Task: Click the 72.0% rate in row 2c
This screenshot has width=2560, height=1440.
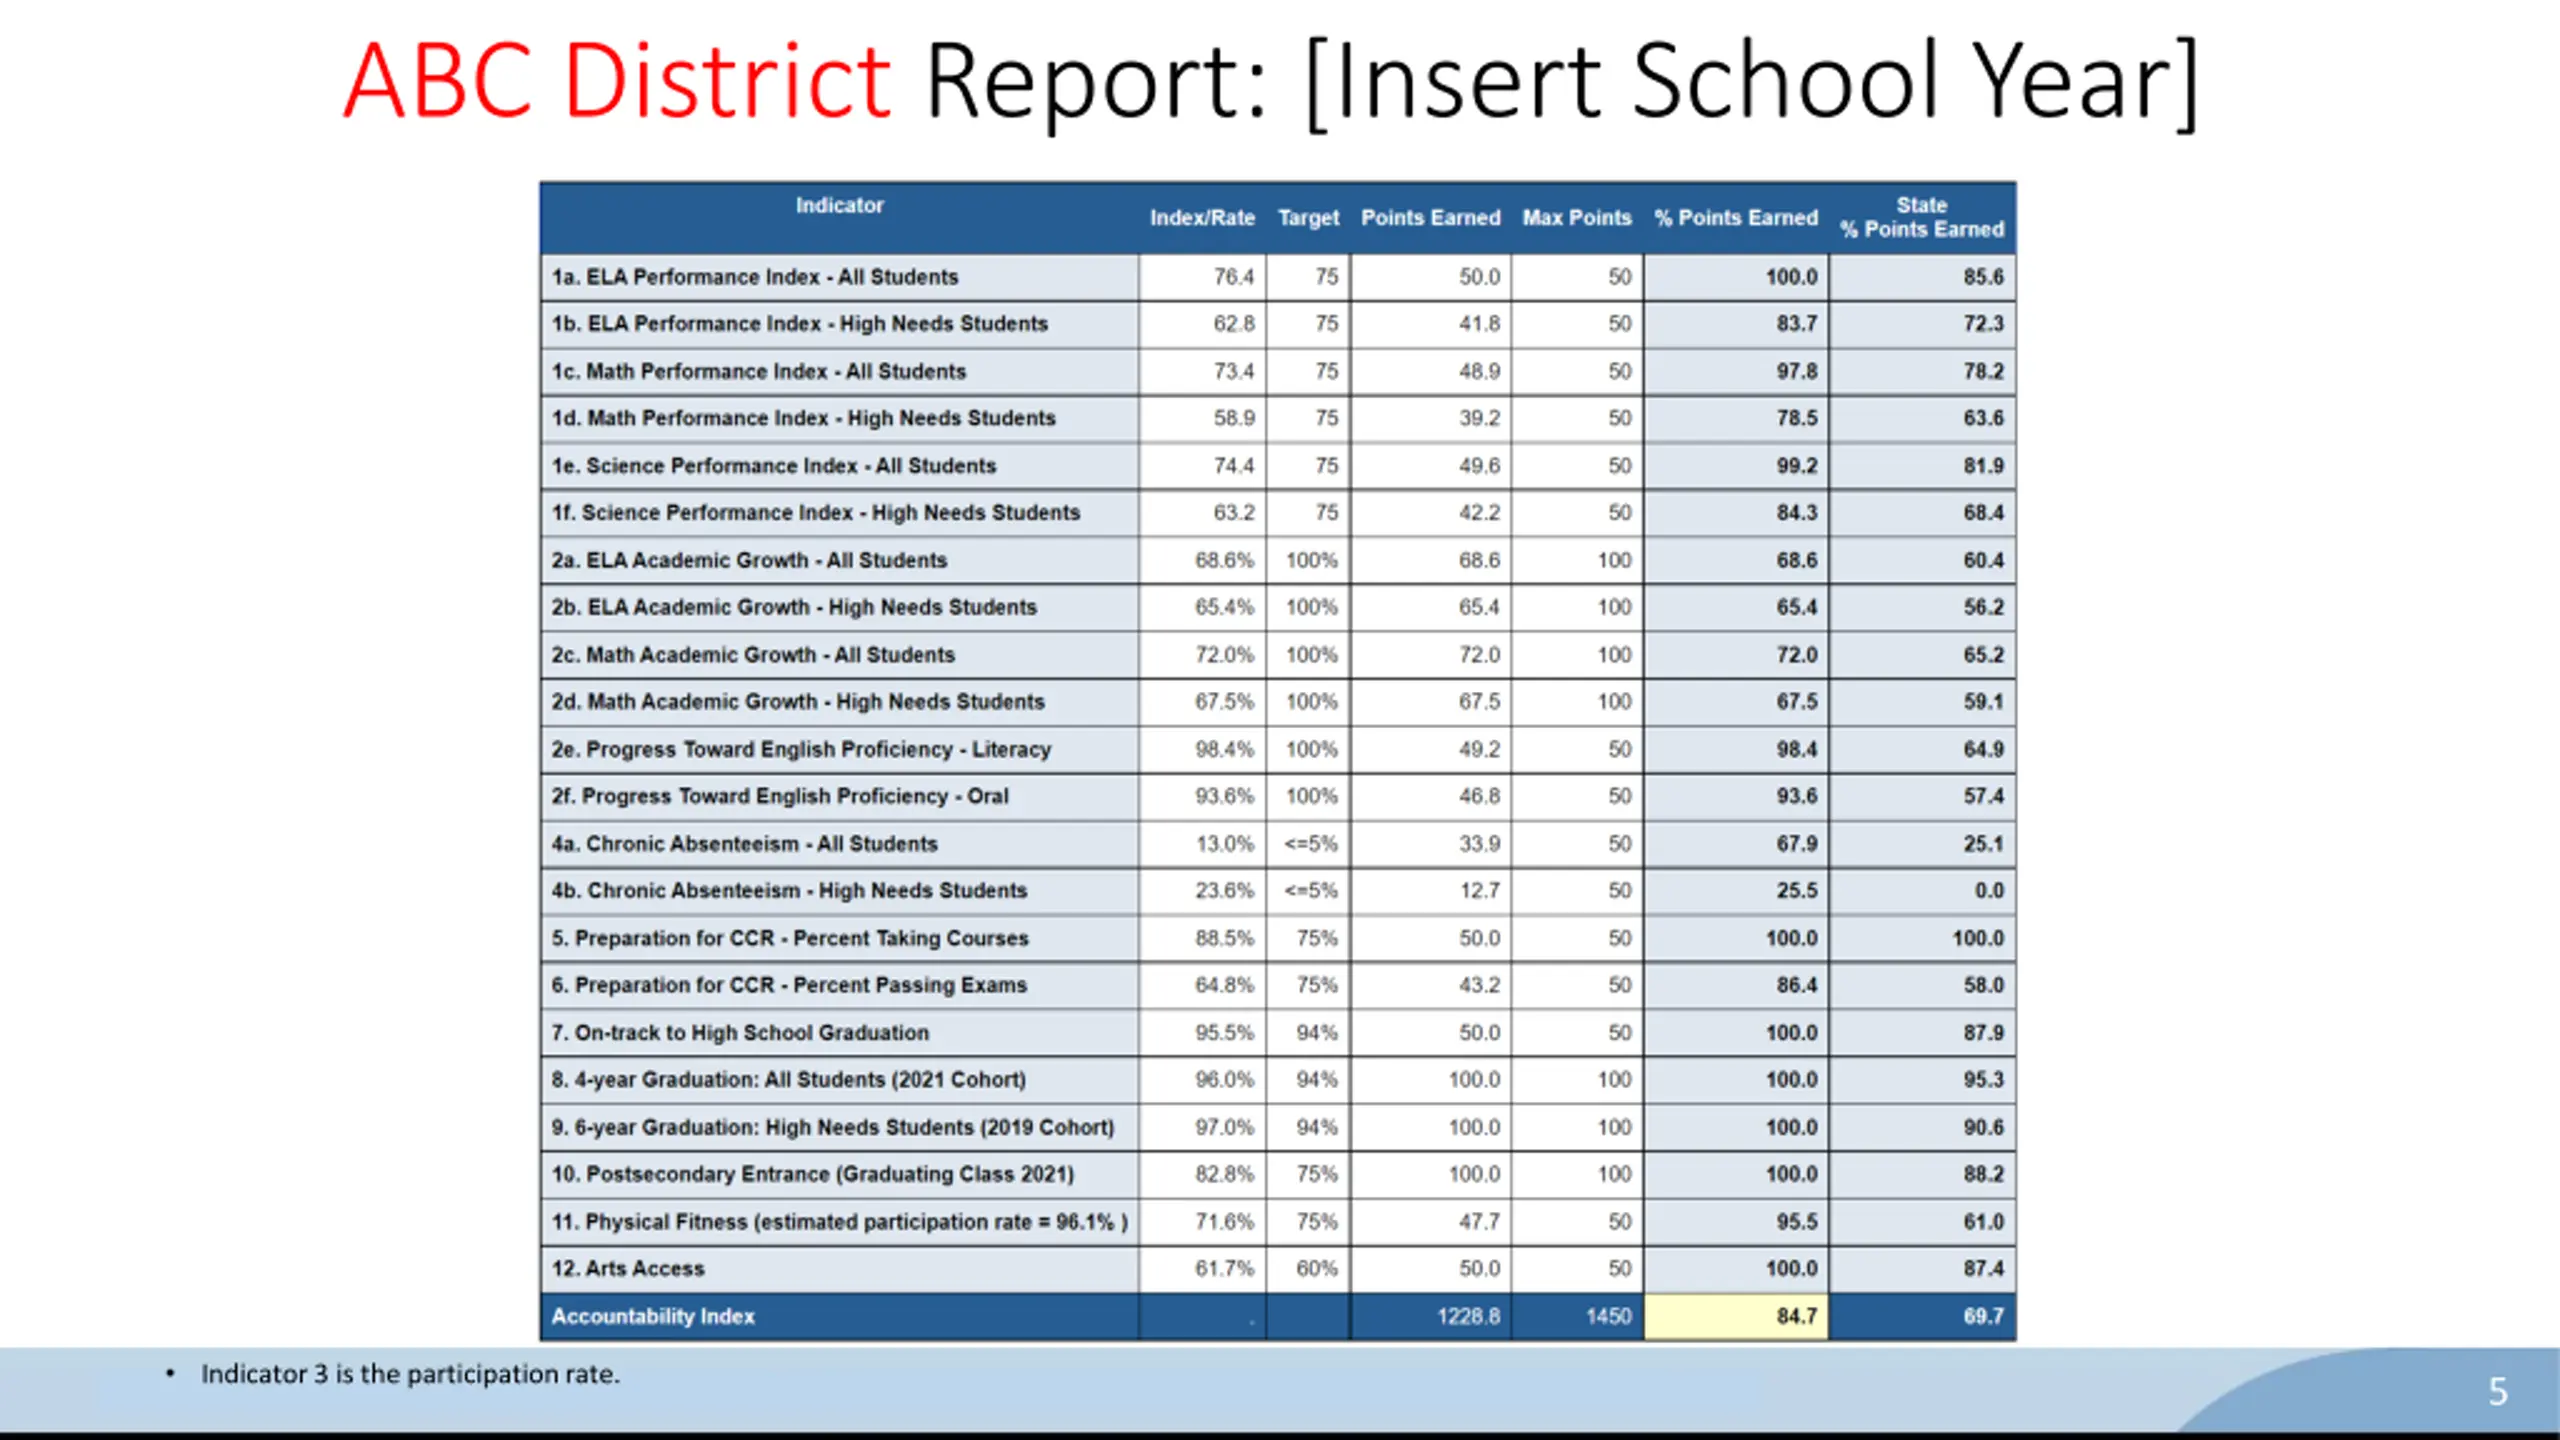Action: [1225, 654]
